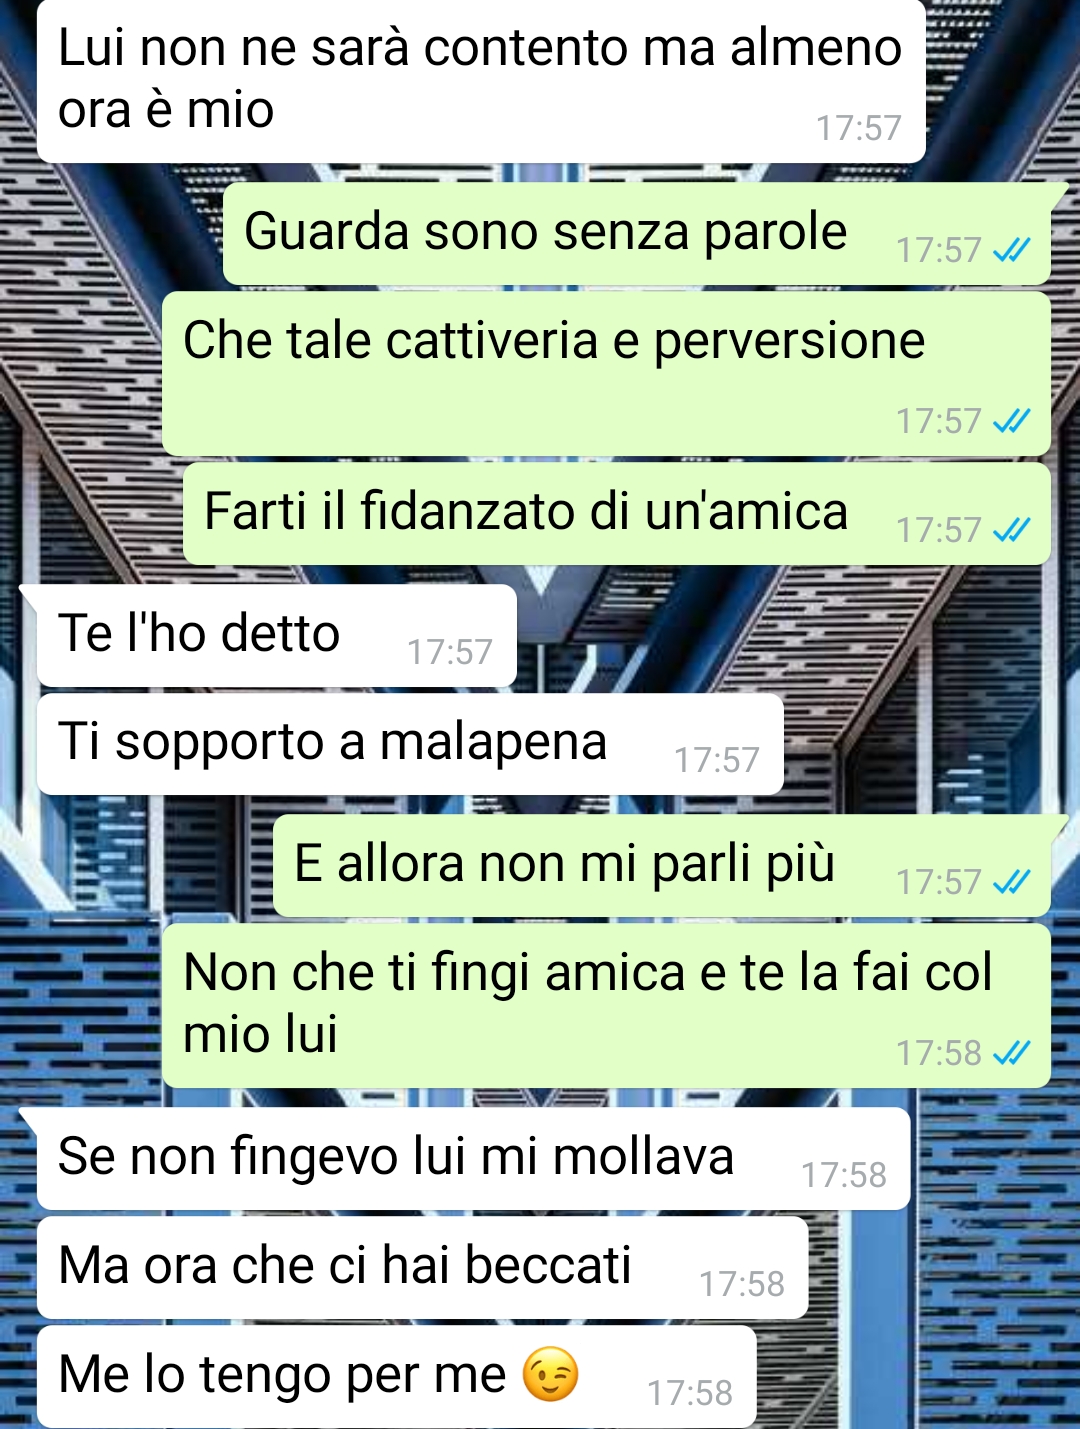Tap read checkmarks on 'Guarda sono senza parole'
Screen dimensions: 1080x1429
click(1011, 250)
